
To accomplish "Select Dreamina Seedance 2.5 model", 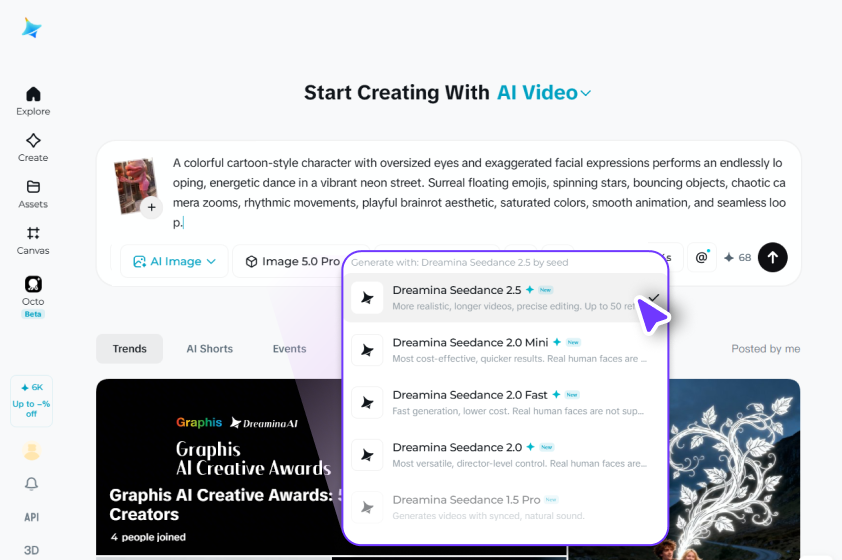I will pos(505,297).
